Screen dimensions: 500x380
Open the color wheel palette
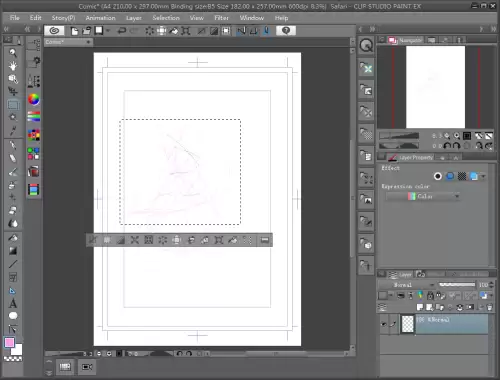point(34,99)
